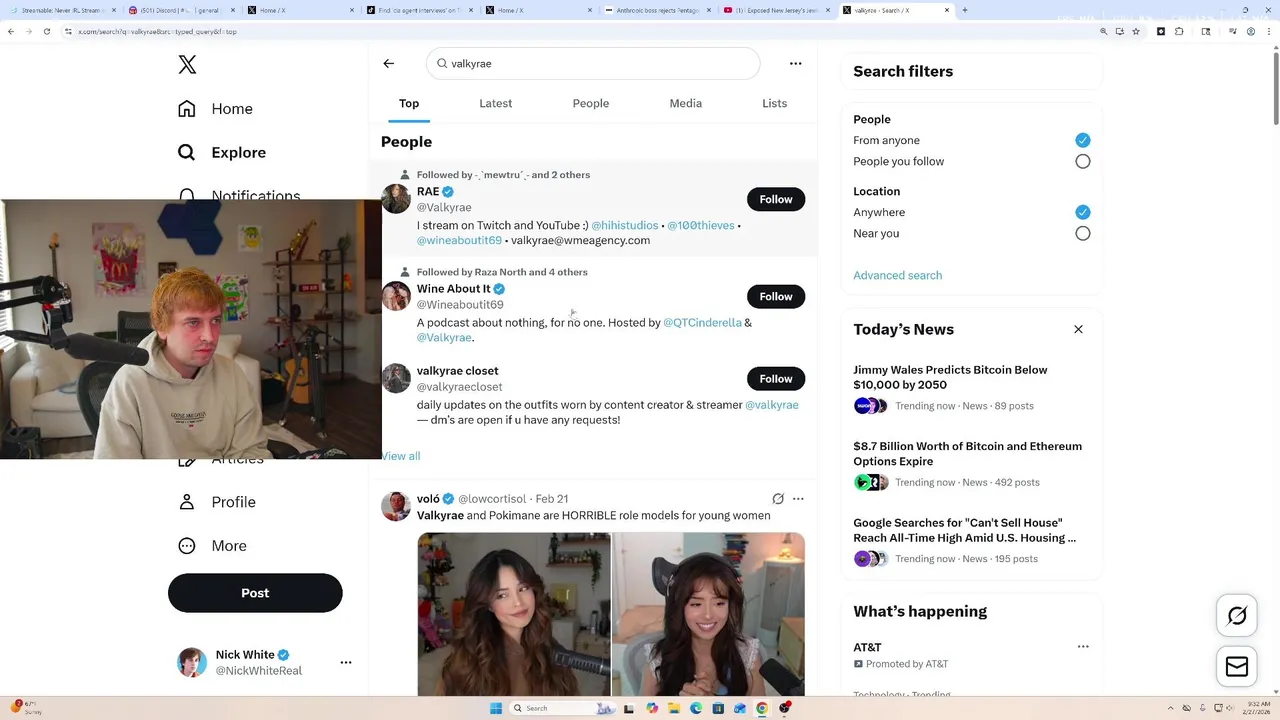Open account menu dots beside Nick White

pos(346,662)
